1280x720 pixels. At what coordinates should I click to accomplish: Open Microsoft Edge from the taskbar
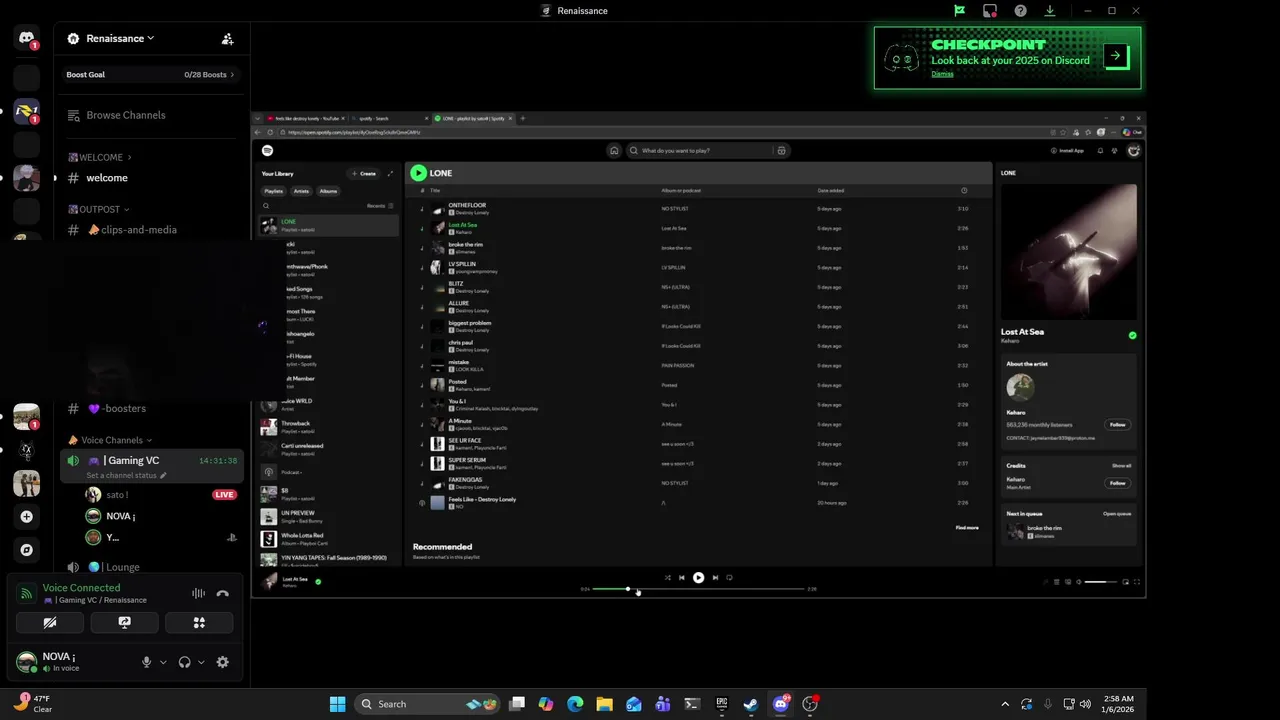(x=575, y=704)
